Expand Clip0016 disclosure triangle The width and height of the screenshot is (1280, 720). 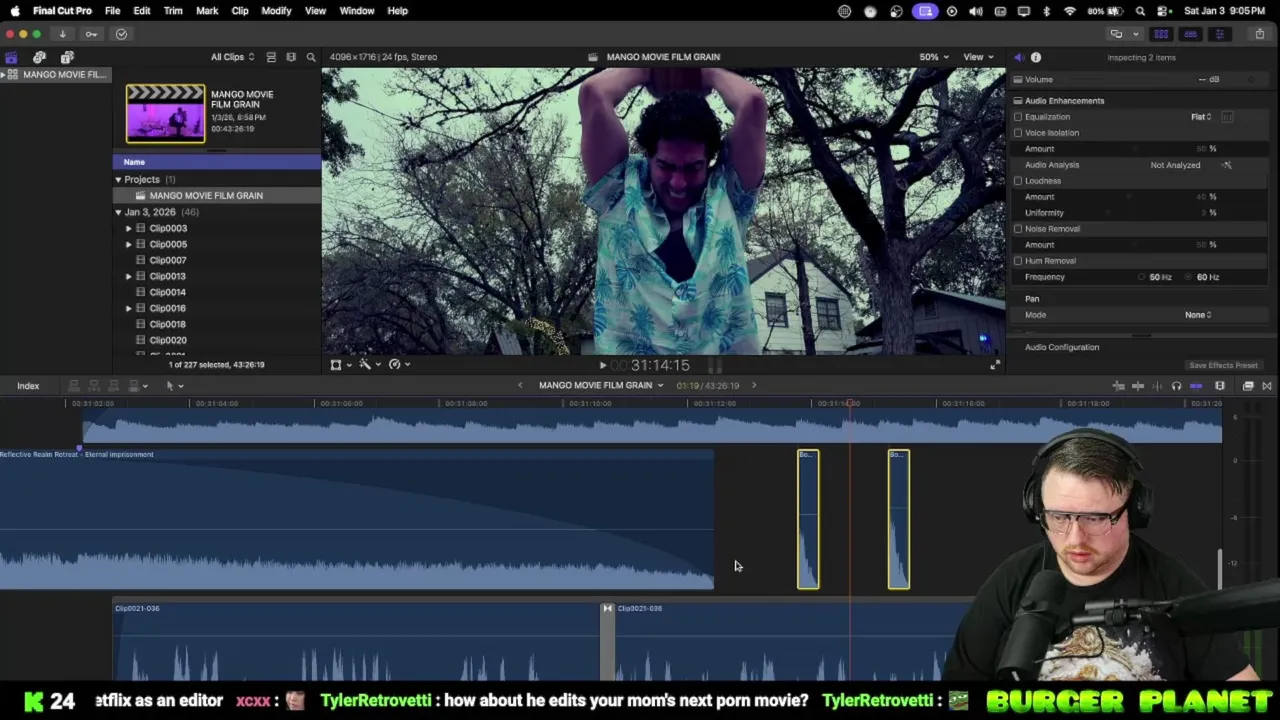128,308
